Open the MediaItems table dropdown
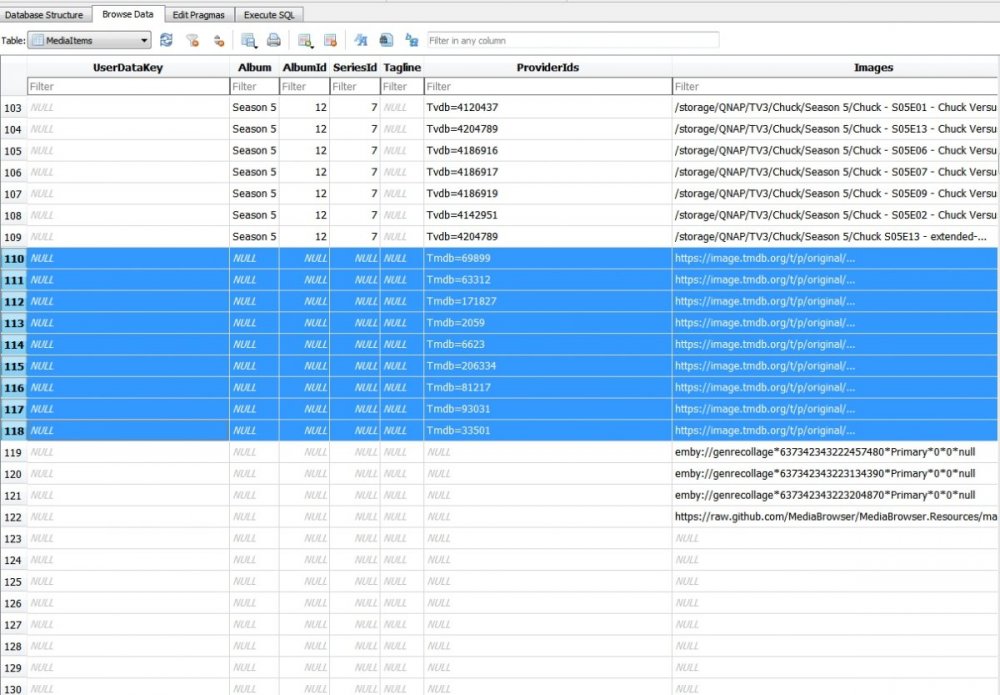1000x695 pixels. tap(90, 40)
